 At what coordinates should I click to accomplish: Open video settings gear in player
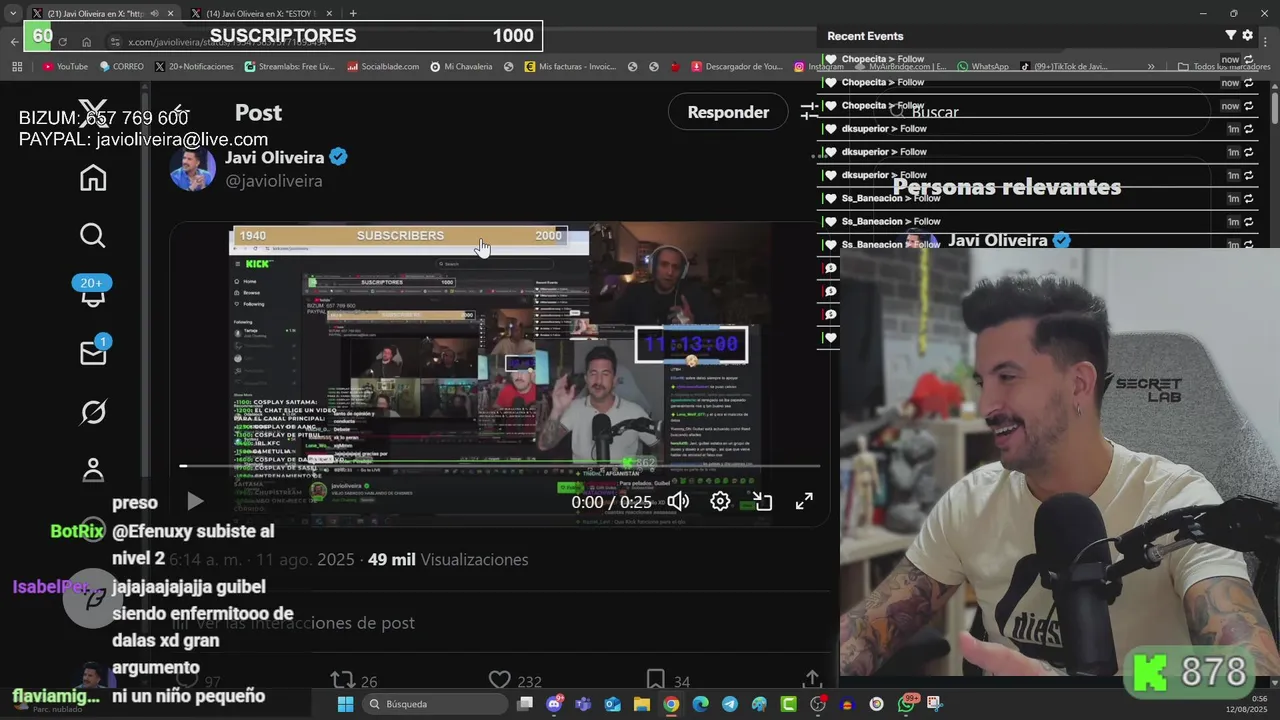point(720,502)
